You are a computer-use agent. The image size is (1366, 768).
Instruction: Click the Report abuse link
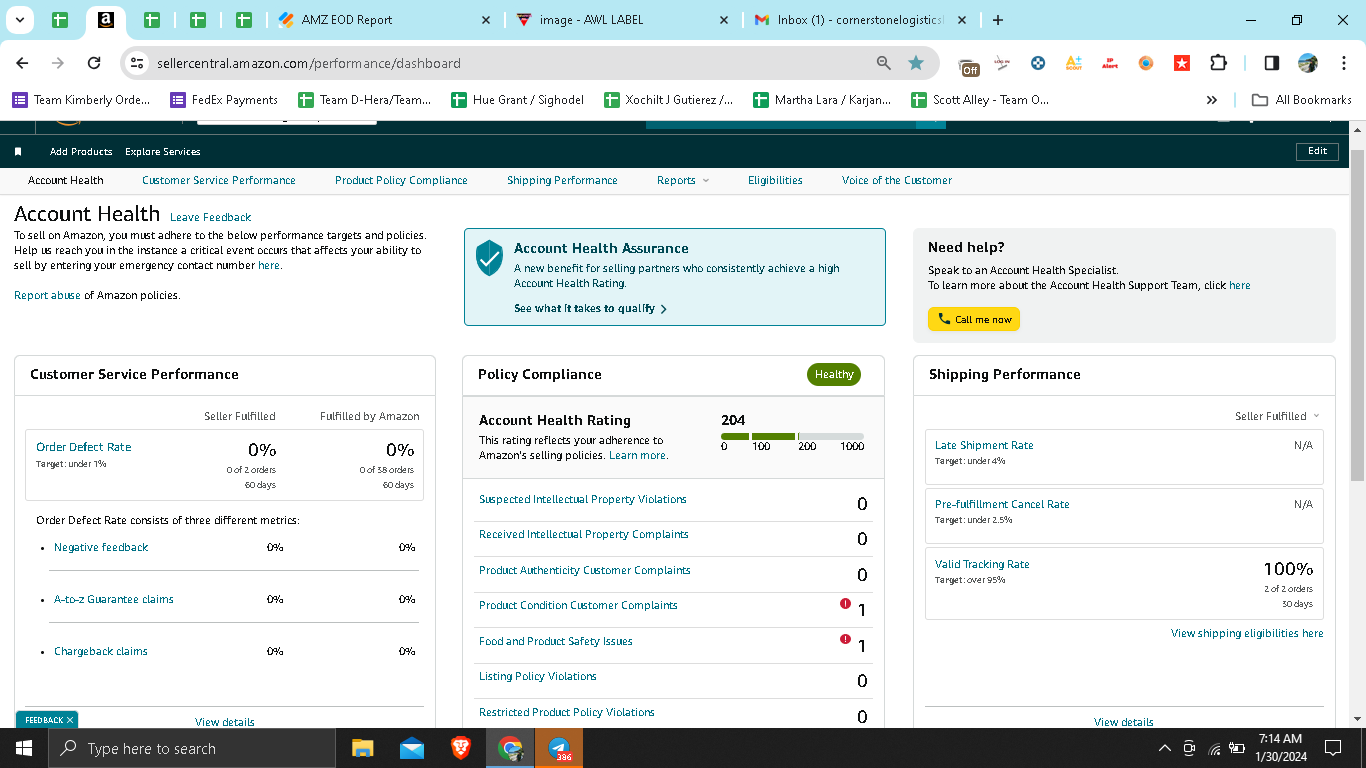tap(47, 295)
